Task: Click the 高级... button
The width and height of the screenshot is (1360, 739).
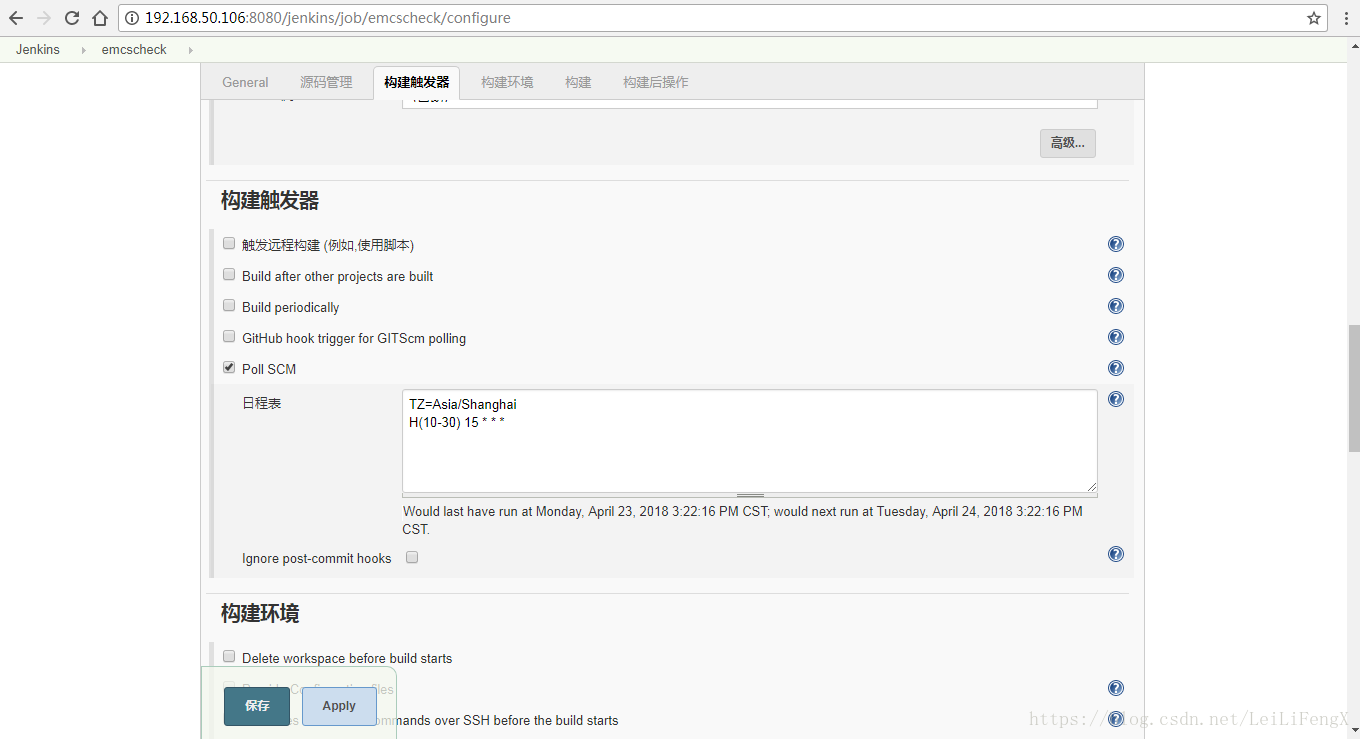Action: (x=1068, y=143)
